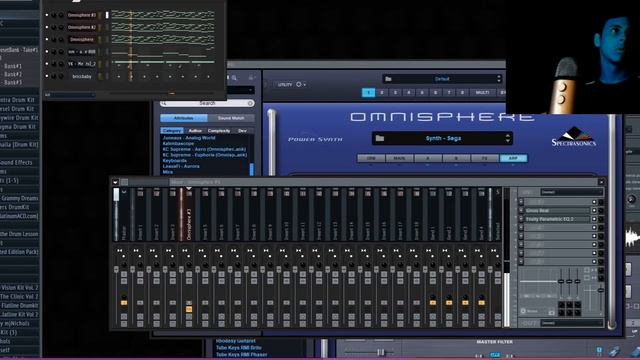Adjust the Master mixer track fader
The image size is (640, 360).
point(116,269)
